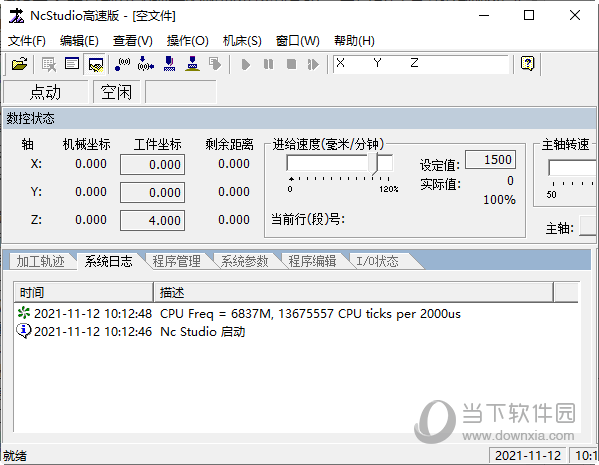Click the Z workpiece coordinate 4.000 box
Image resolution: width=599 pixels, height=465 pixels.
(152, 220)
